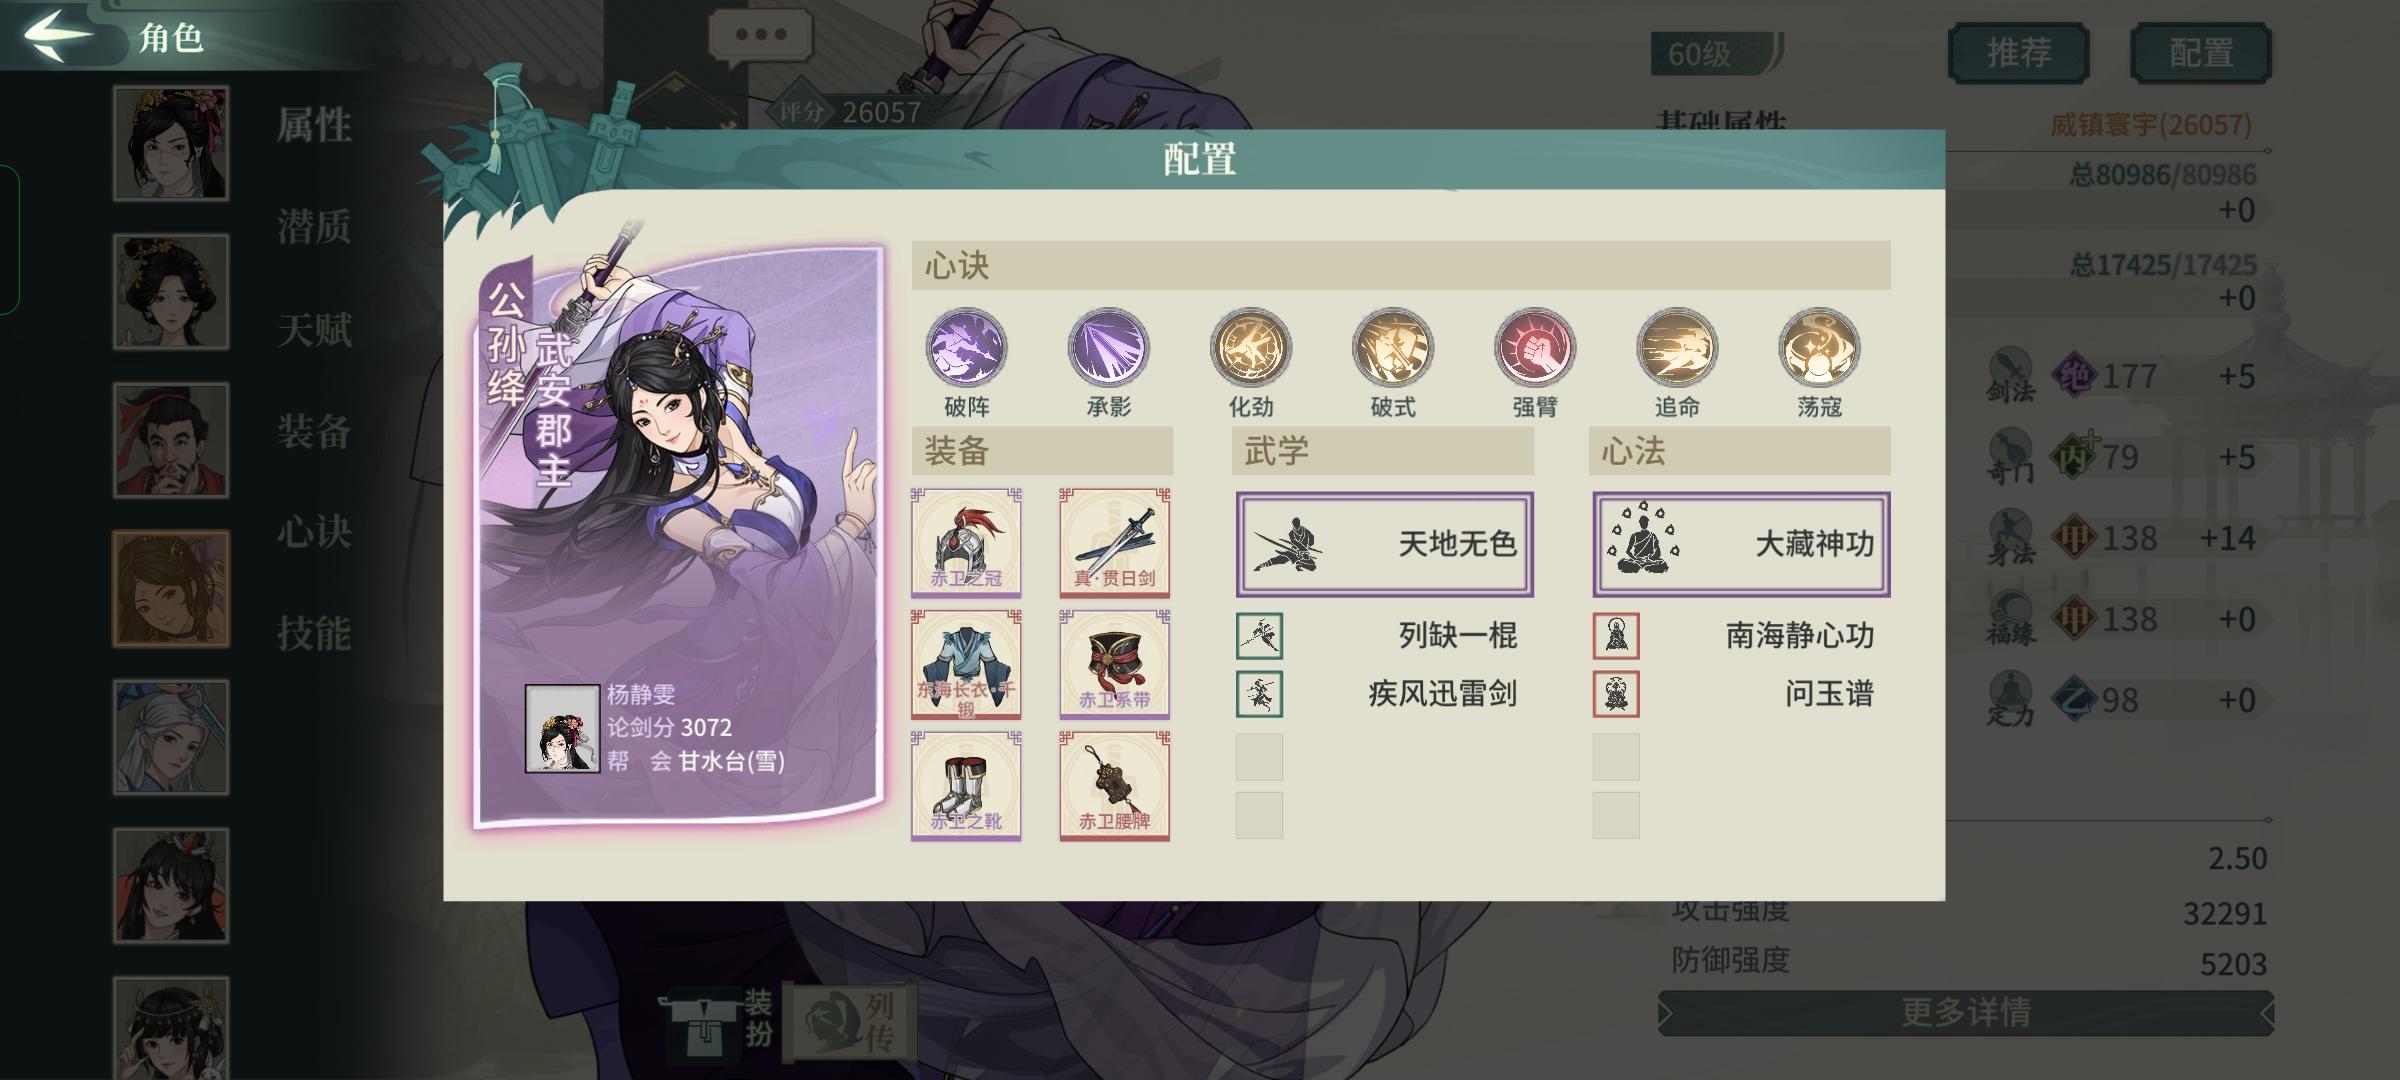Viewport: 2400px width, 1080px height.
Task: Select the 承影 heart-skill icon
Action: [1108, 347]
